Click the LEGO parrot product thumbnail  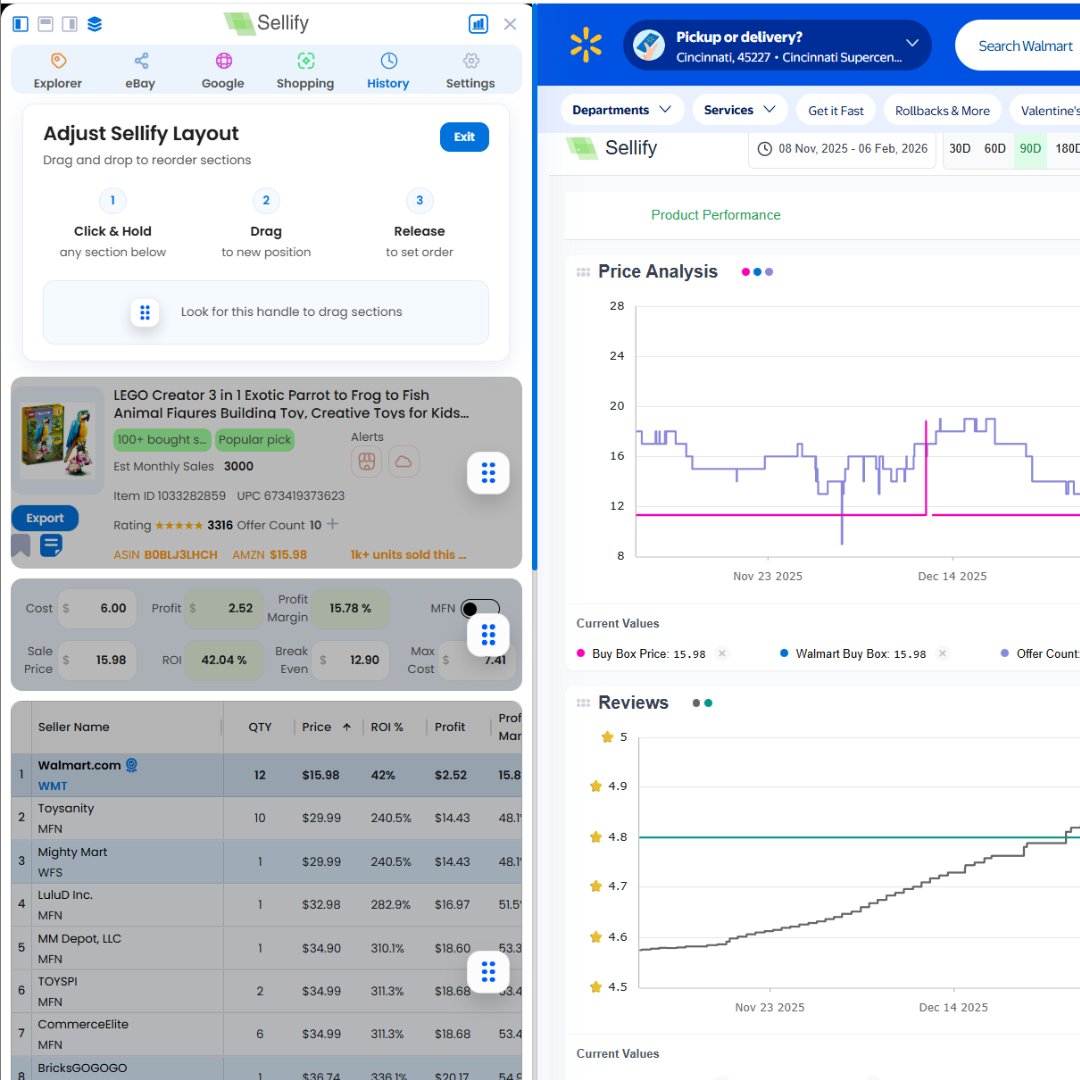[58, 441]
